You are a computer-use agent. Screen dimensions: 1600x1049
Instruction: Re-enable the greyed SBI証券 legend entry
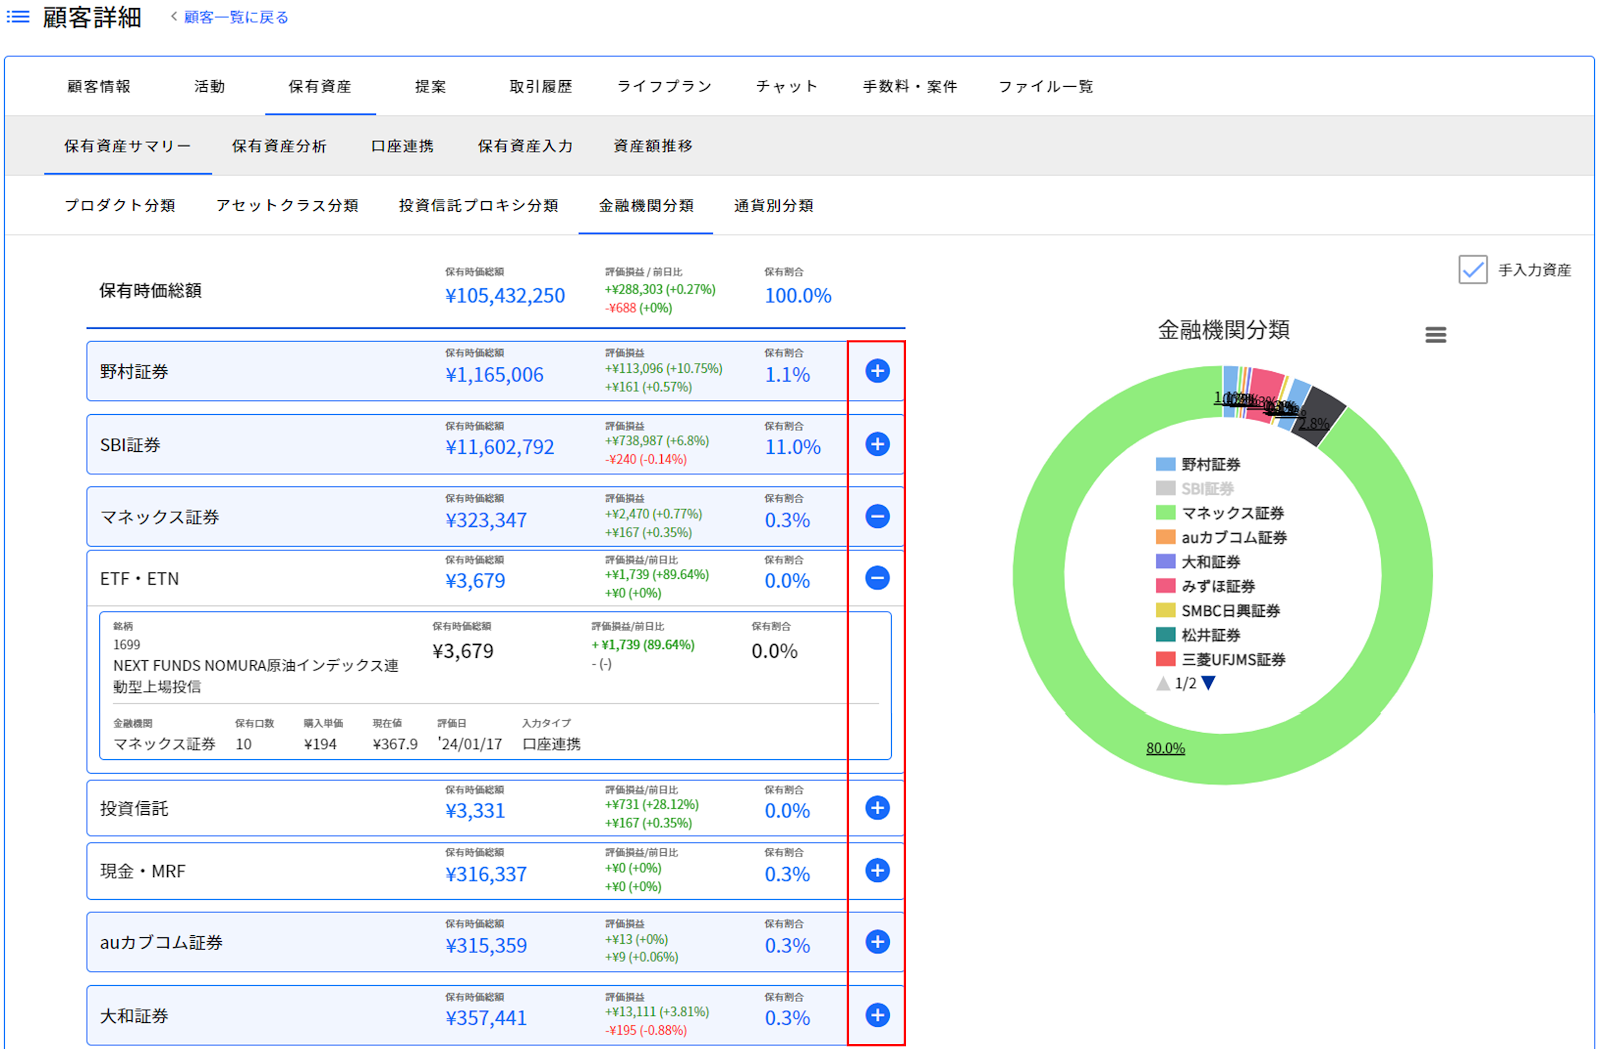point(1195,489)
